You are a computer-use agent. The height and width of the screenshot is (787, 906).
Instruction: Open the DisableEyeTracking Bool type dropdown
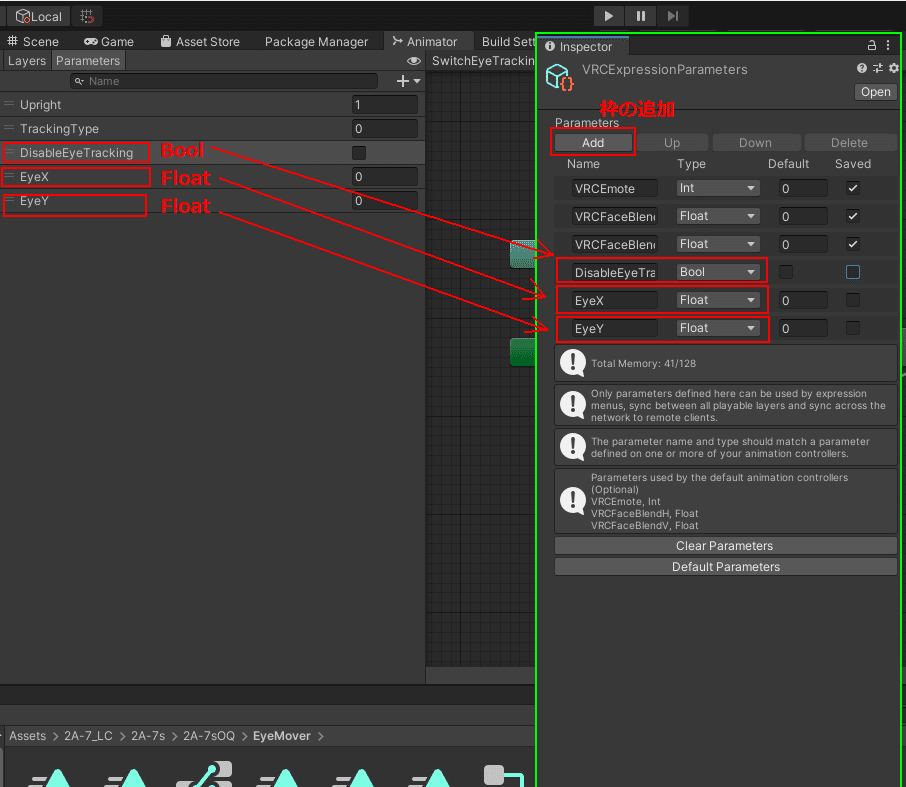[x=717, y=272]
